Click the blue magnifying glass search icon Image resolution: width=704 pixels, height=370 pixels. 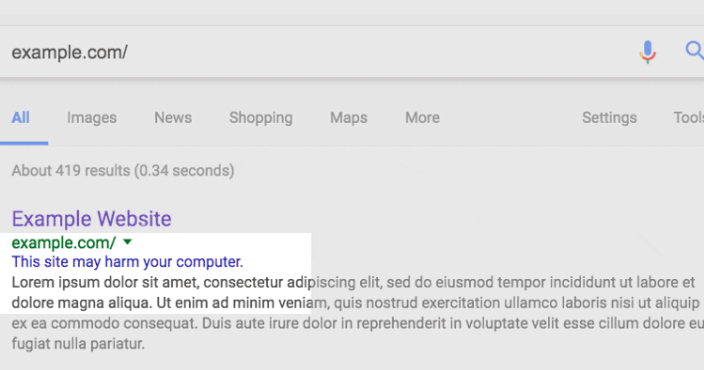point(694,50)
